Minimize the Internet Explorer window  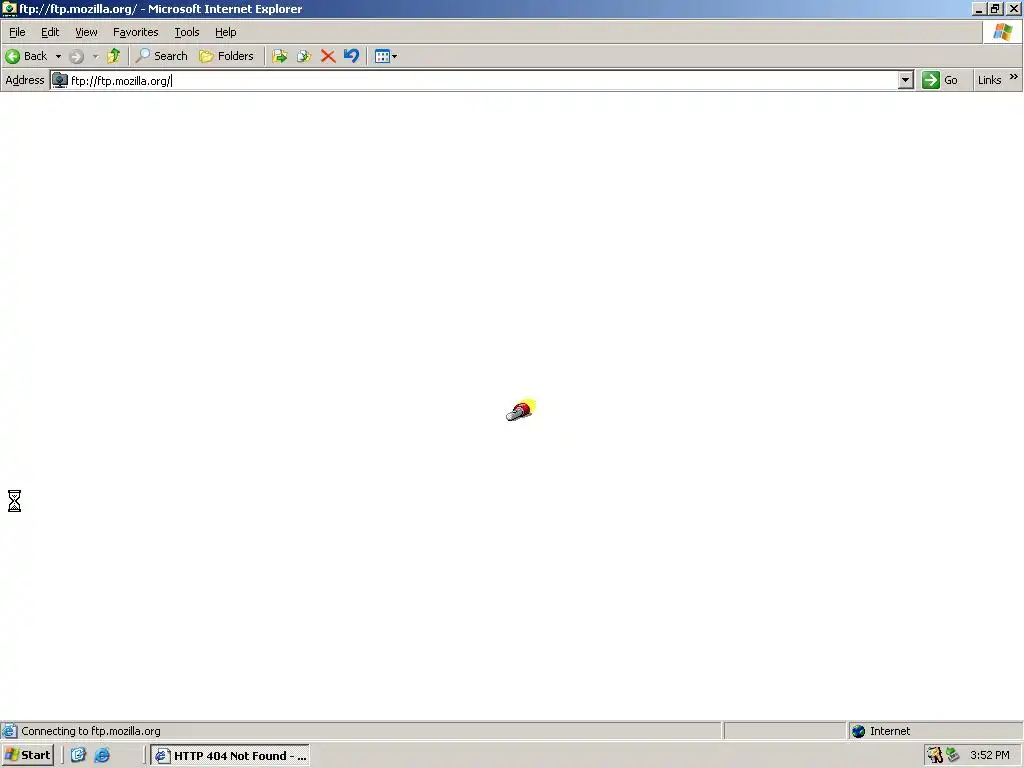(x=978, y=9)
